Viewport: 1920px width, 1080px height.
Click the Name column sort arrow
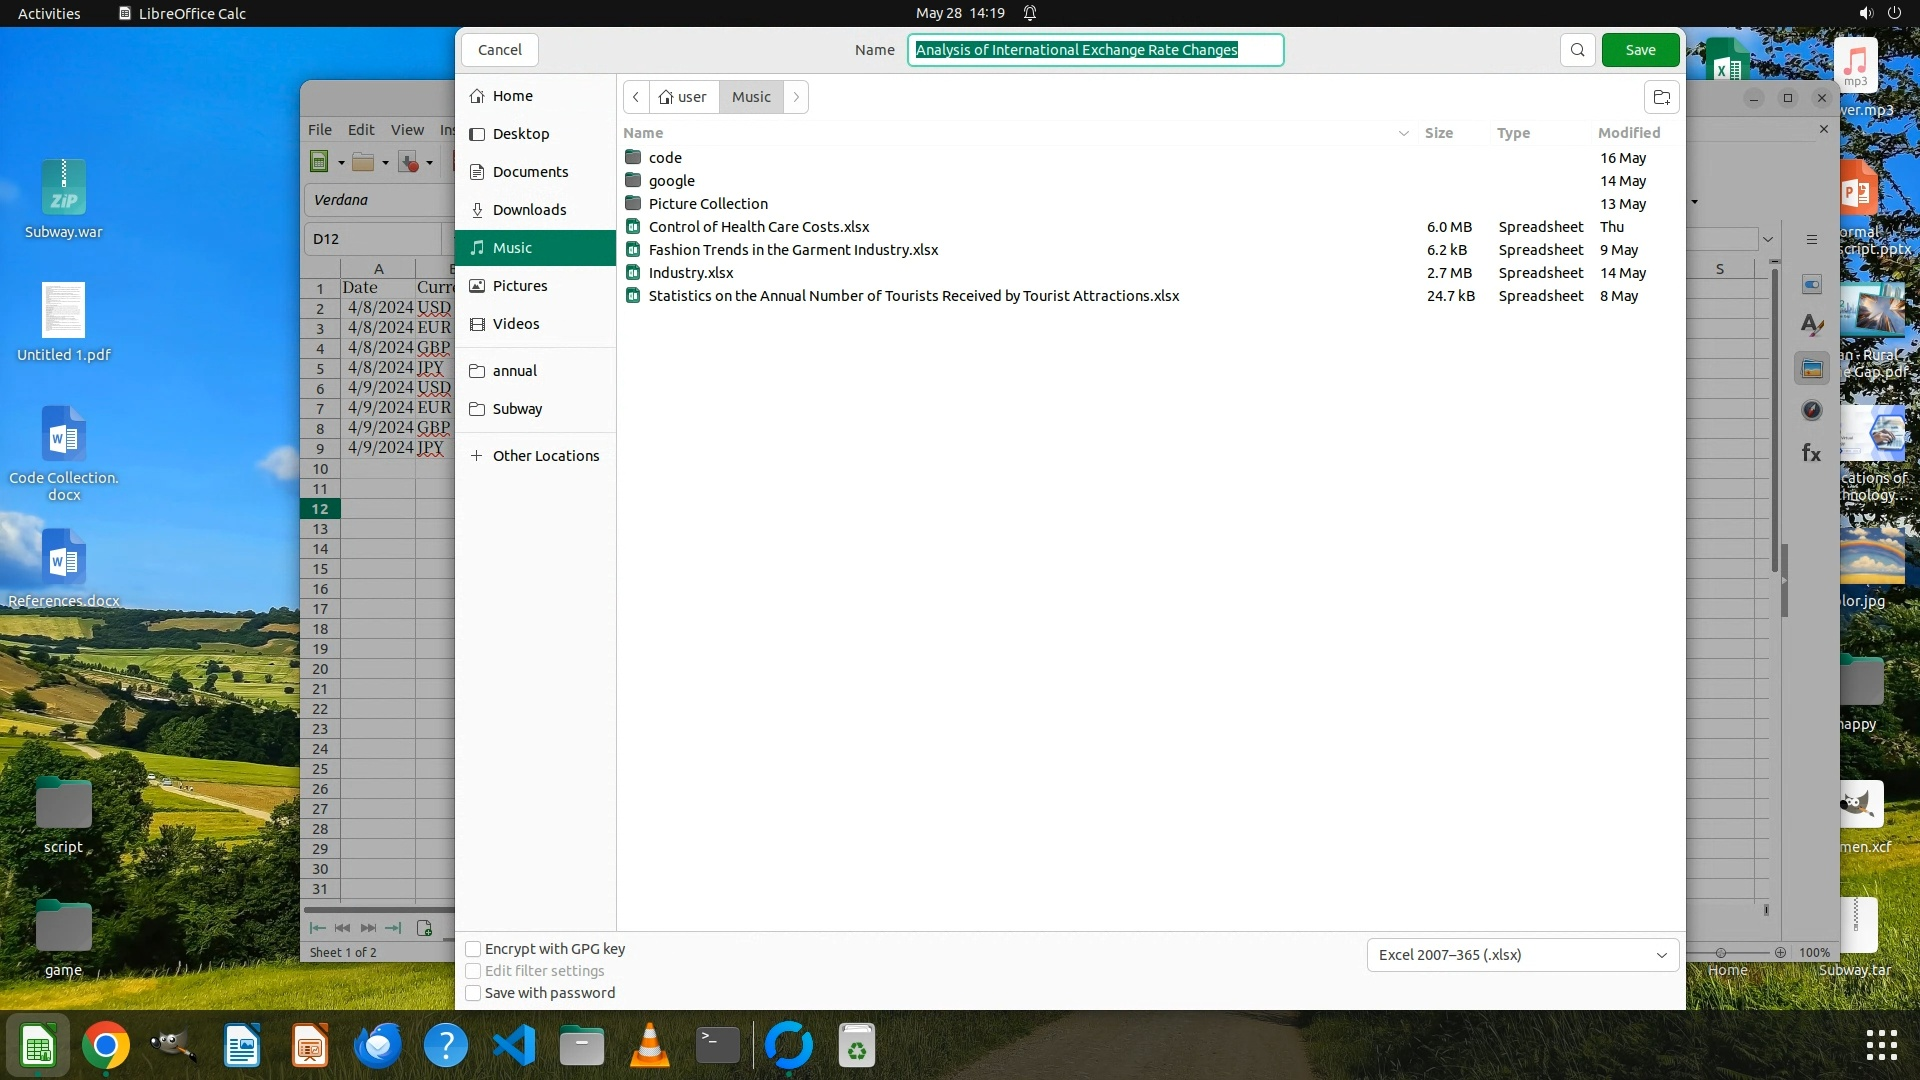1403,133
